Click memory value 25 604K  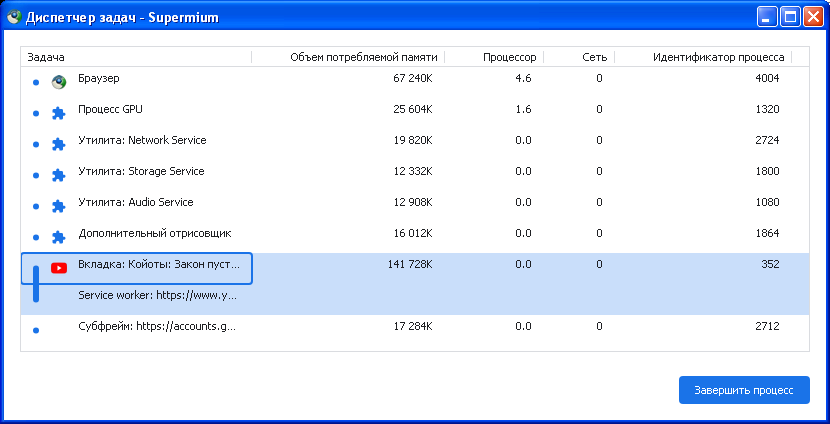[413, 110]
